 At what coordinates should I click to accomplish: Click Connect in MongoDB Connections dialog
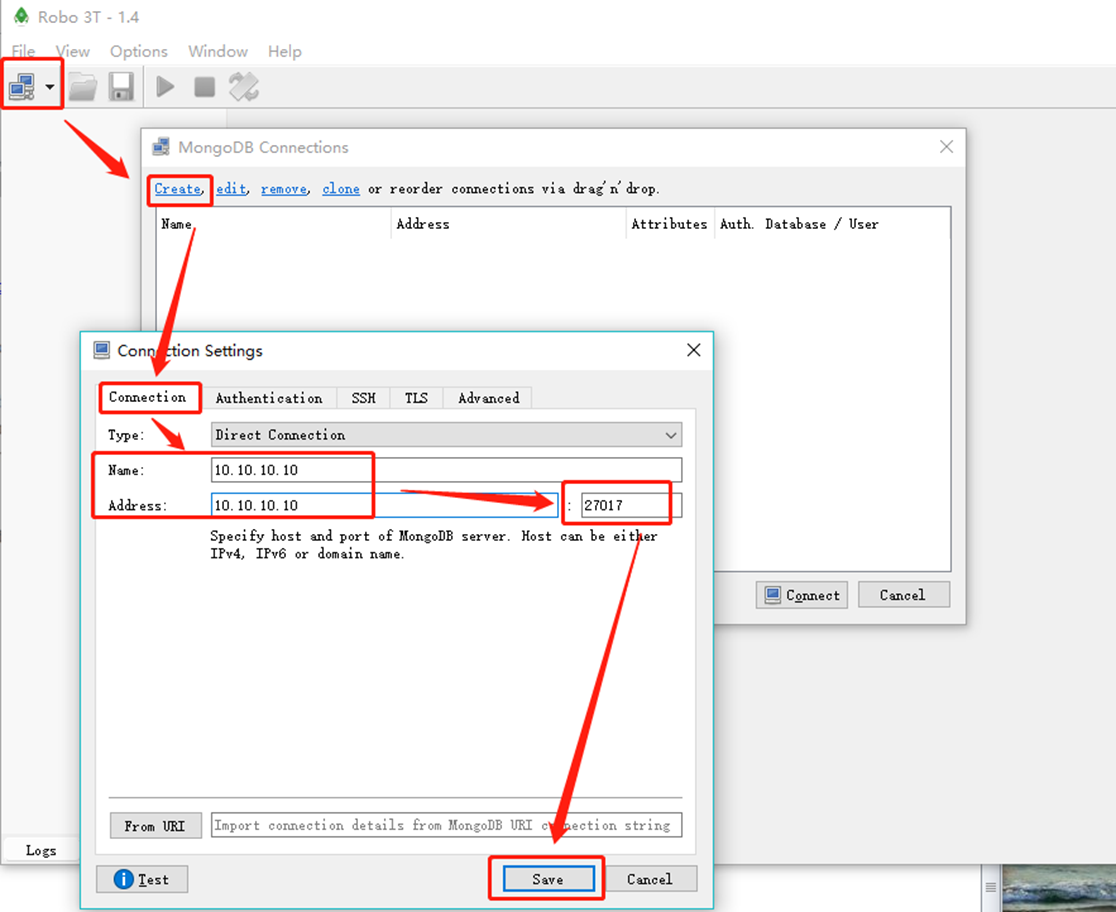point(801,595)
